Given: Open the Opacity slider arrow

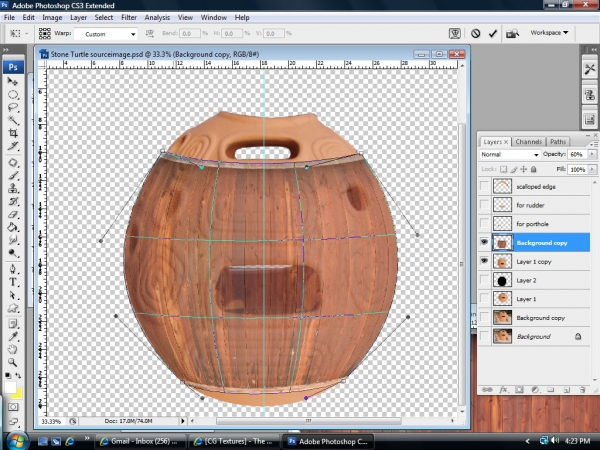Looking at the screenshot, I should pyautogui.click(x=592, y=154).
